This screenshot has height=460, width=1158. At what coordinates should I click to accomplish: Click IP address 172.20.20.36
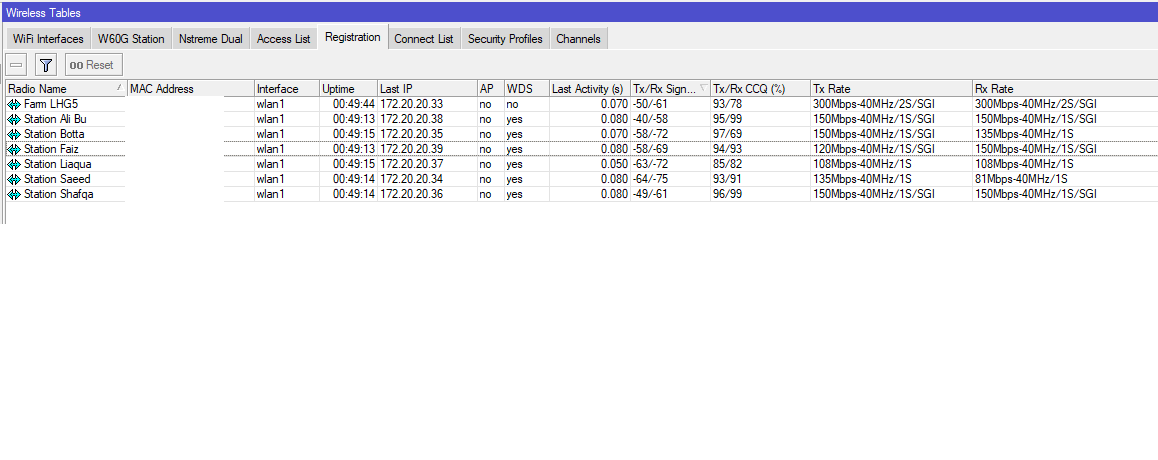tap(411, 194)
